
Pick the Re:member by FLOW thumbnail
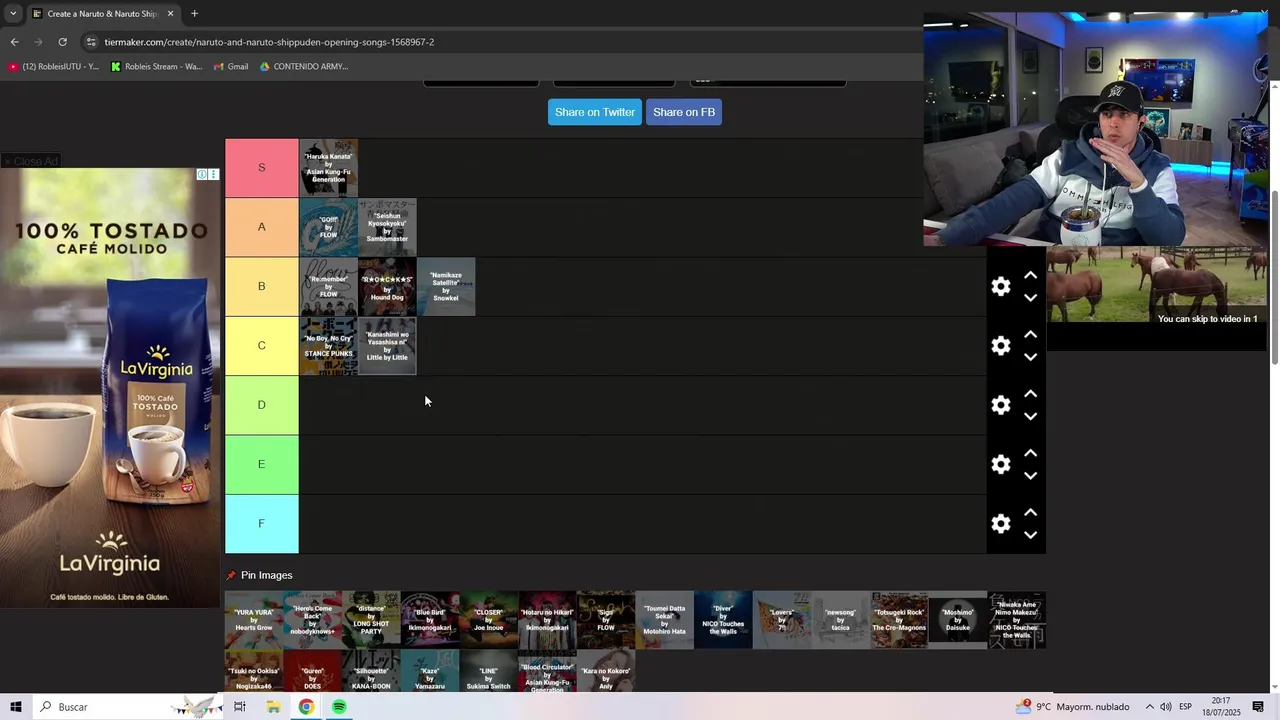pos(328,286)
